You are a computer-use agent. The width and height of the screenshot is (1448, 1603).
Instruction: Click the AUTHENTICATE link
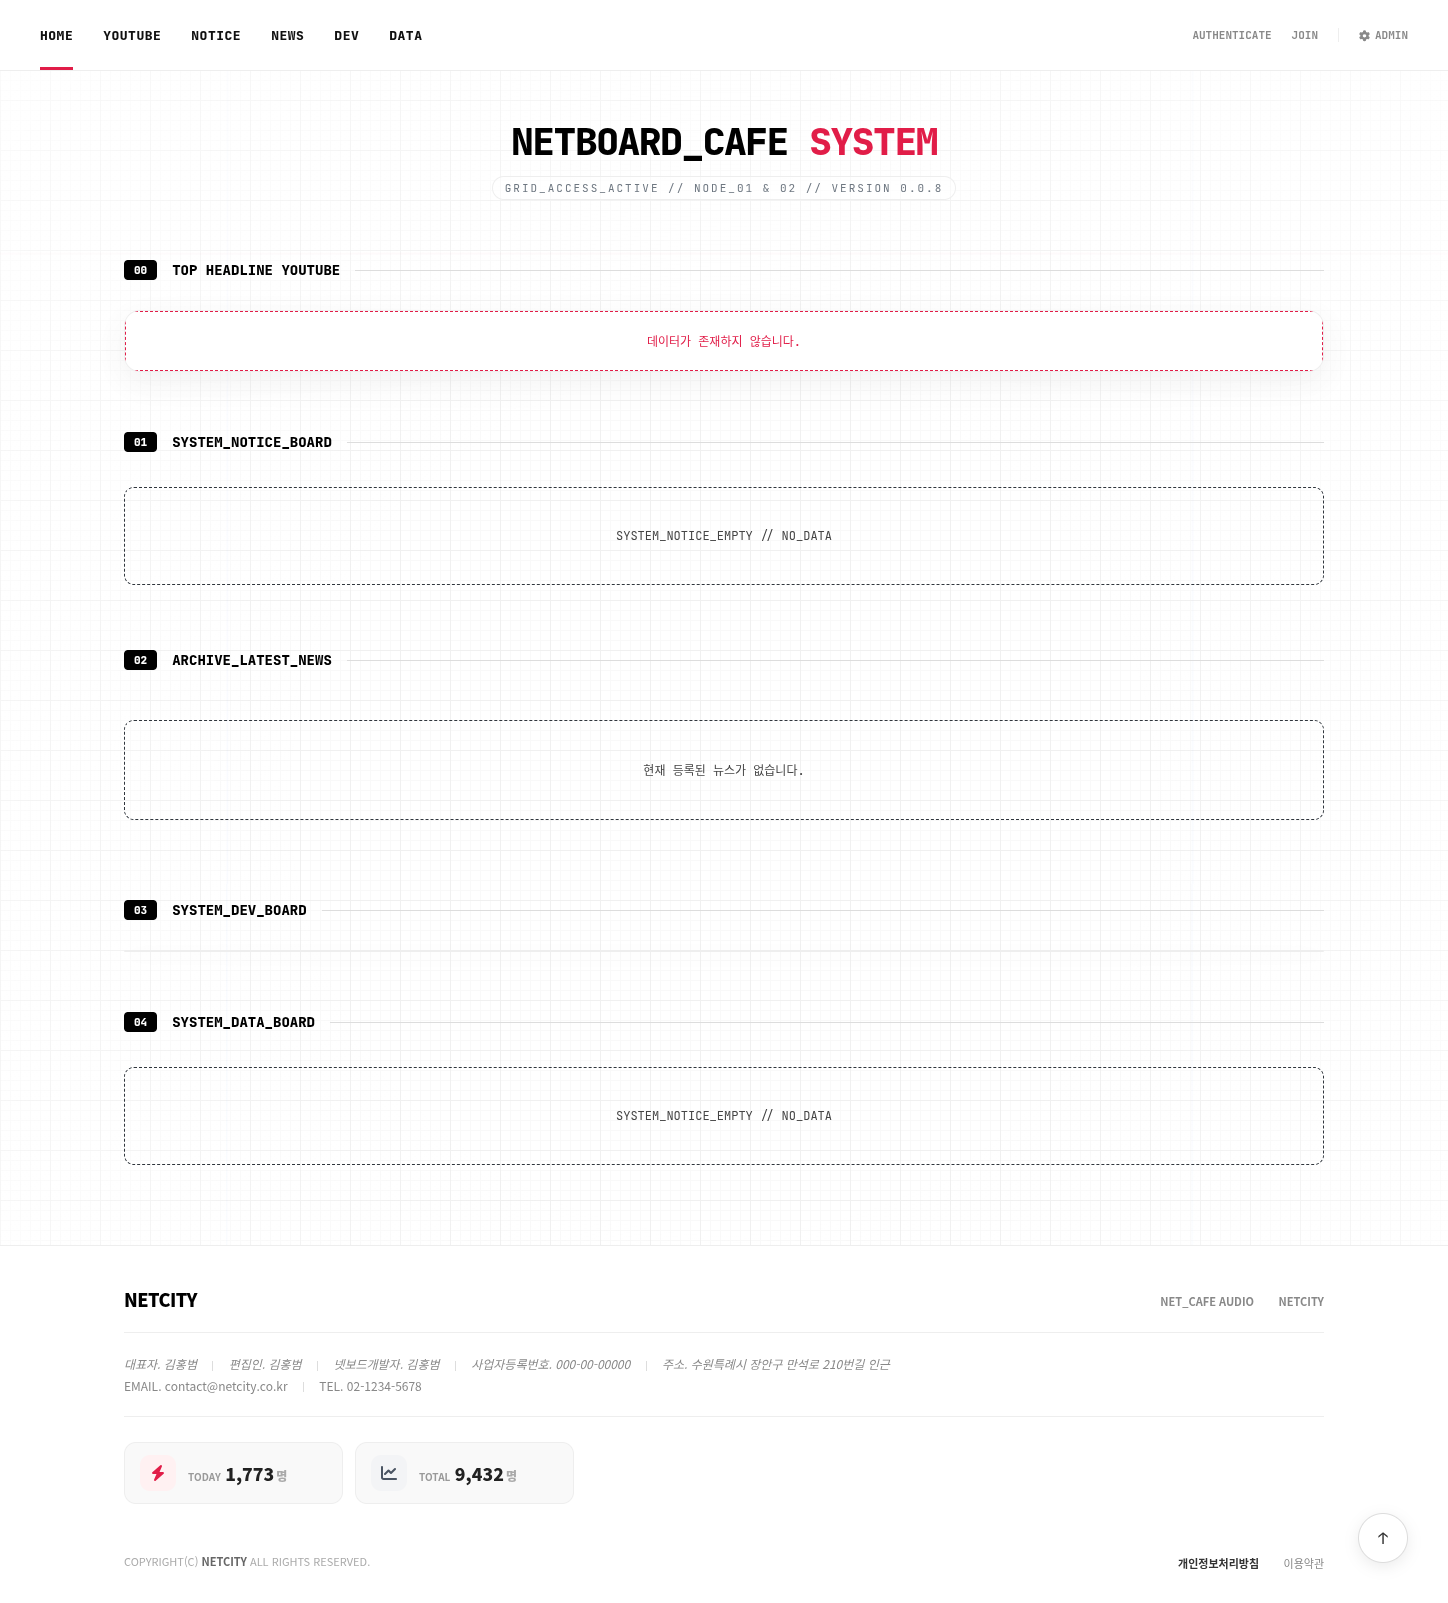(x=1231, y=36)
